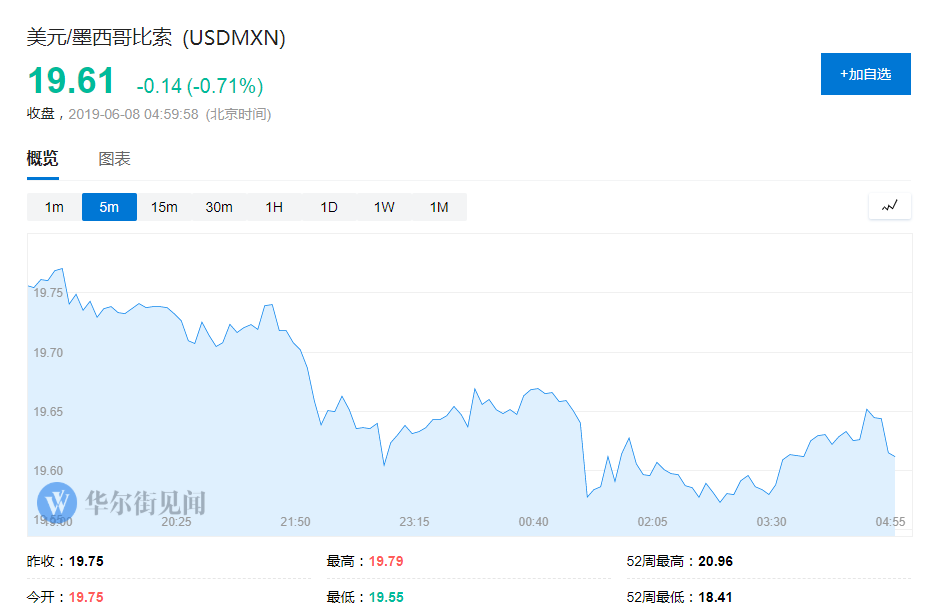
Task: Switch to the 图表 chart tab
Action: tap(114, 158)
